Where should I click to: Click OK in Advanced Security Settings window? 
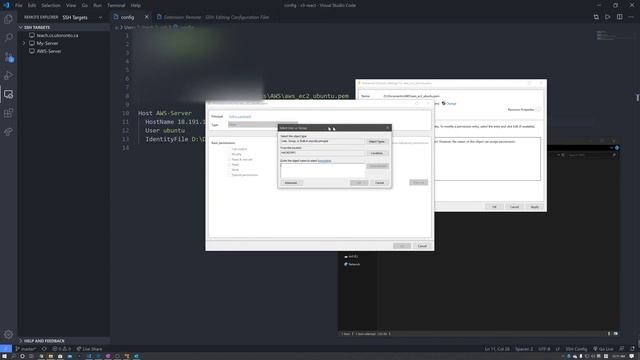coord(494,207)
